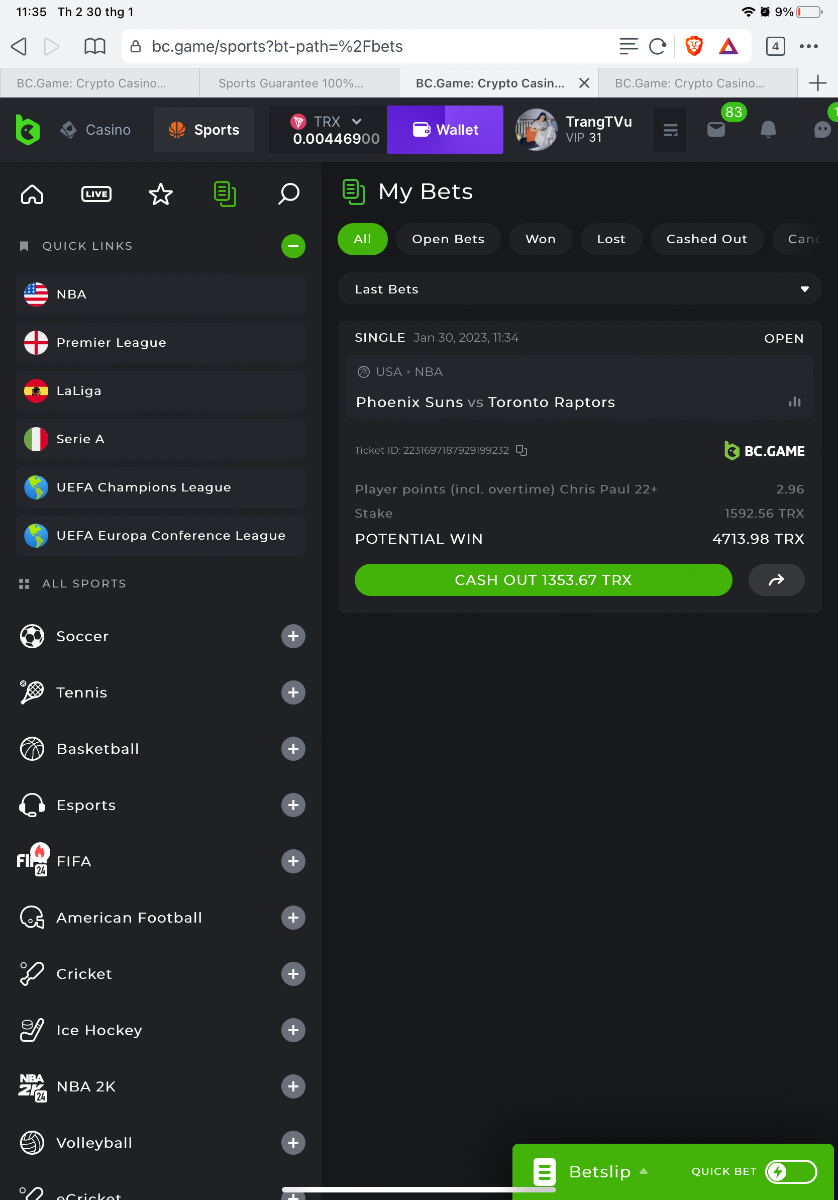Collapse Quick Links with green minus

pyautogui.click(x=293, y=246)
